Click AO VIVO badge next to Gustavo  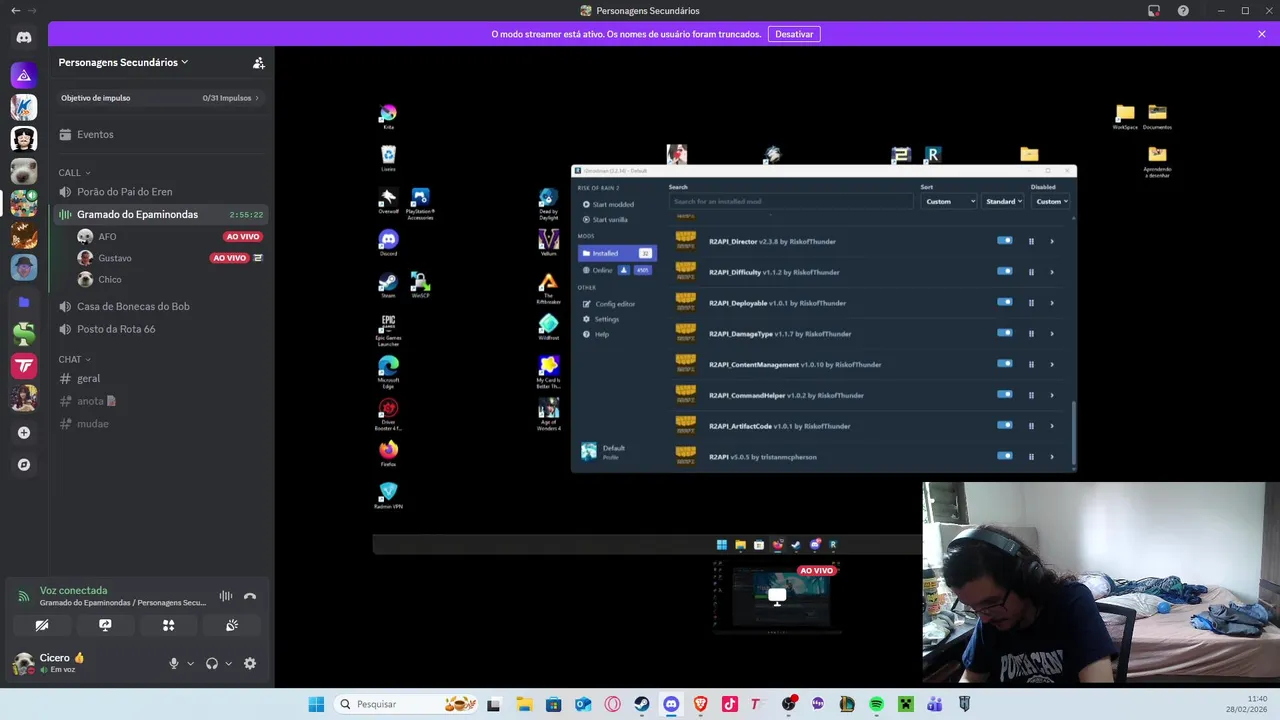[229, 258]
